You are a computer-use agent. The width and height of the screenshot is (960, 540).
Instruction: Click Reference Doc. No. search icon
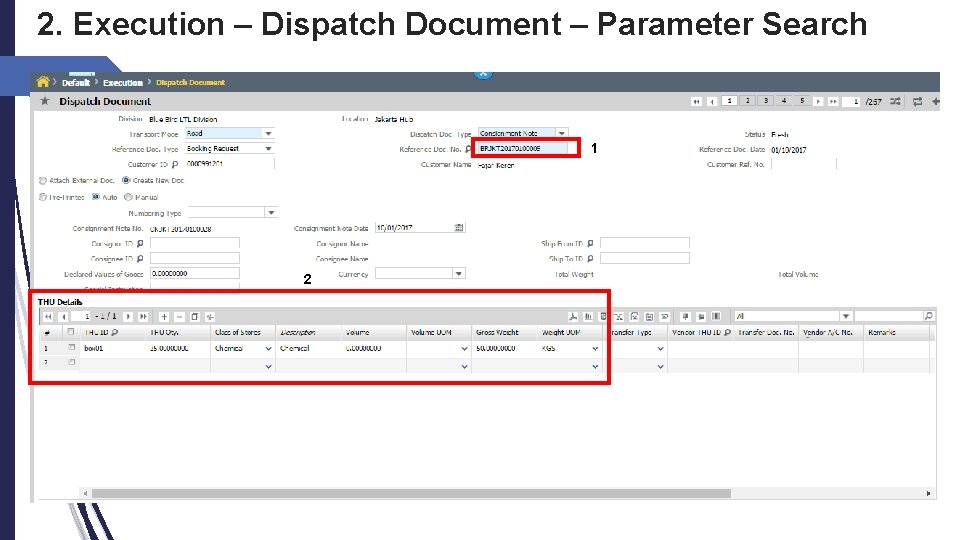click(x=468, y=149)
